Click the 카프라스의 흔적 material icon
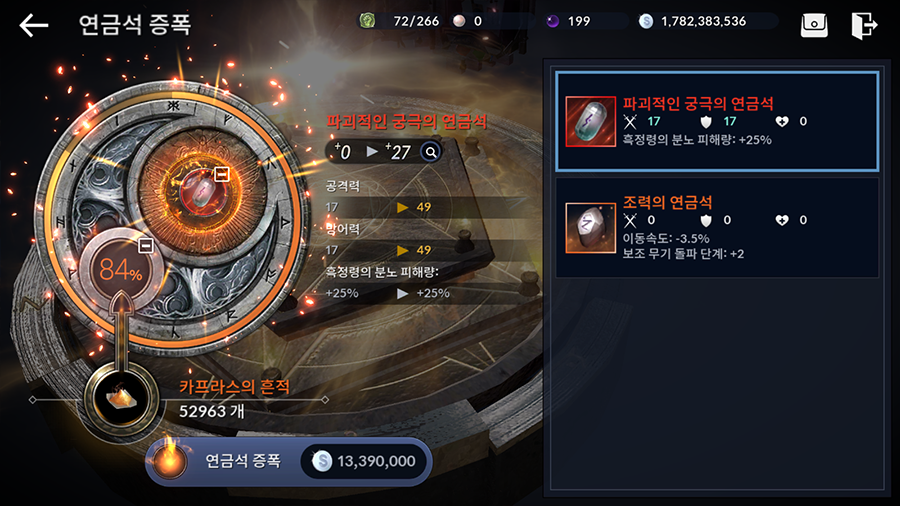The height and width of the screenshot is (506, 900). click(x=121, y=399)
